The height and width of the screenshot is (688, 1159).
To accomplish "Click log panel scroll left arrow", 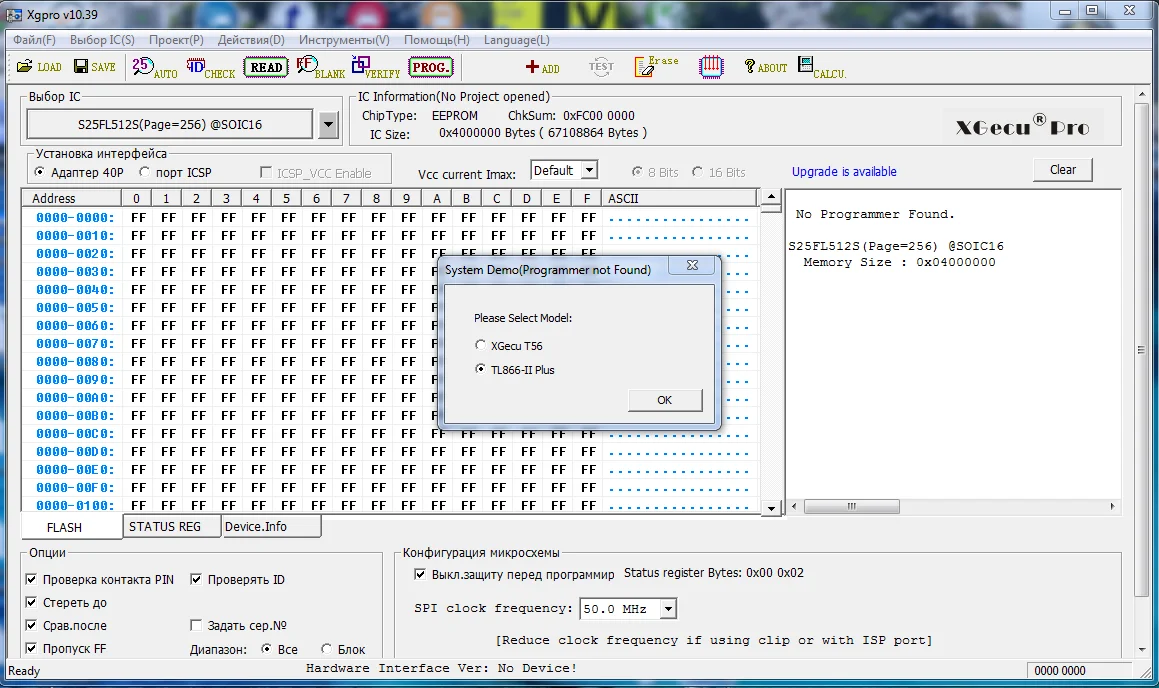I will (794, 506).
